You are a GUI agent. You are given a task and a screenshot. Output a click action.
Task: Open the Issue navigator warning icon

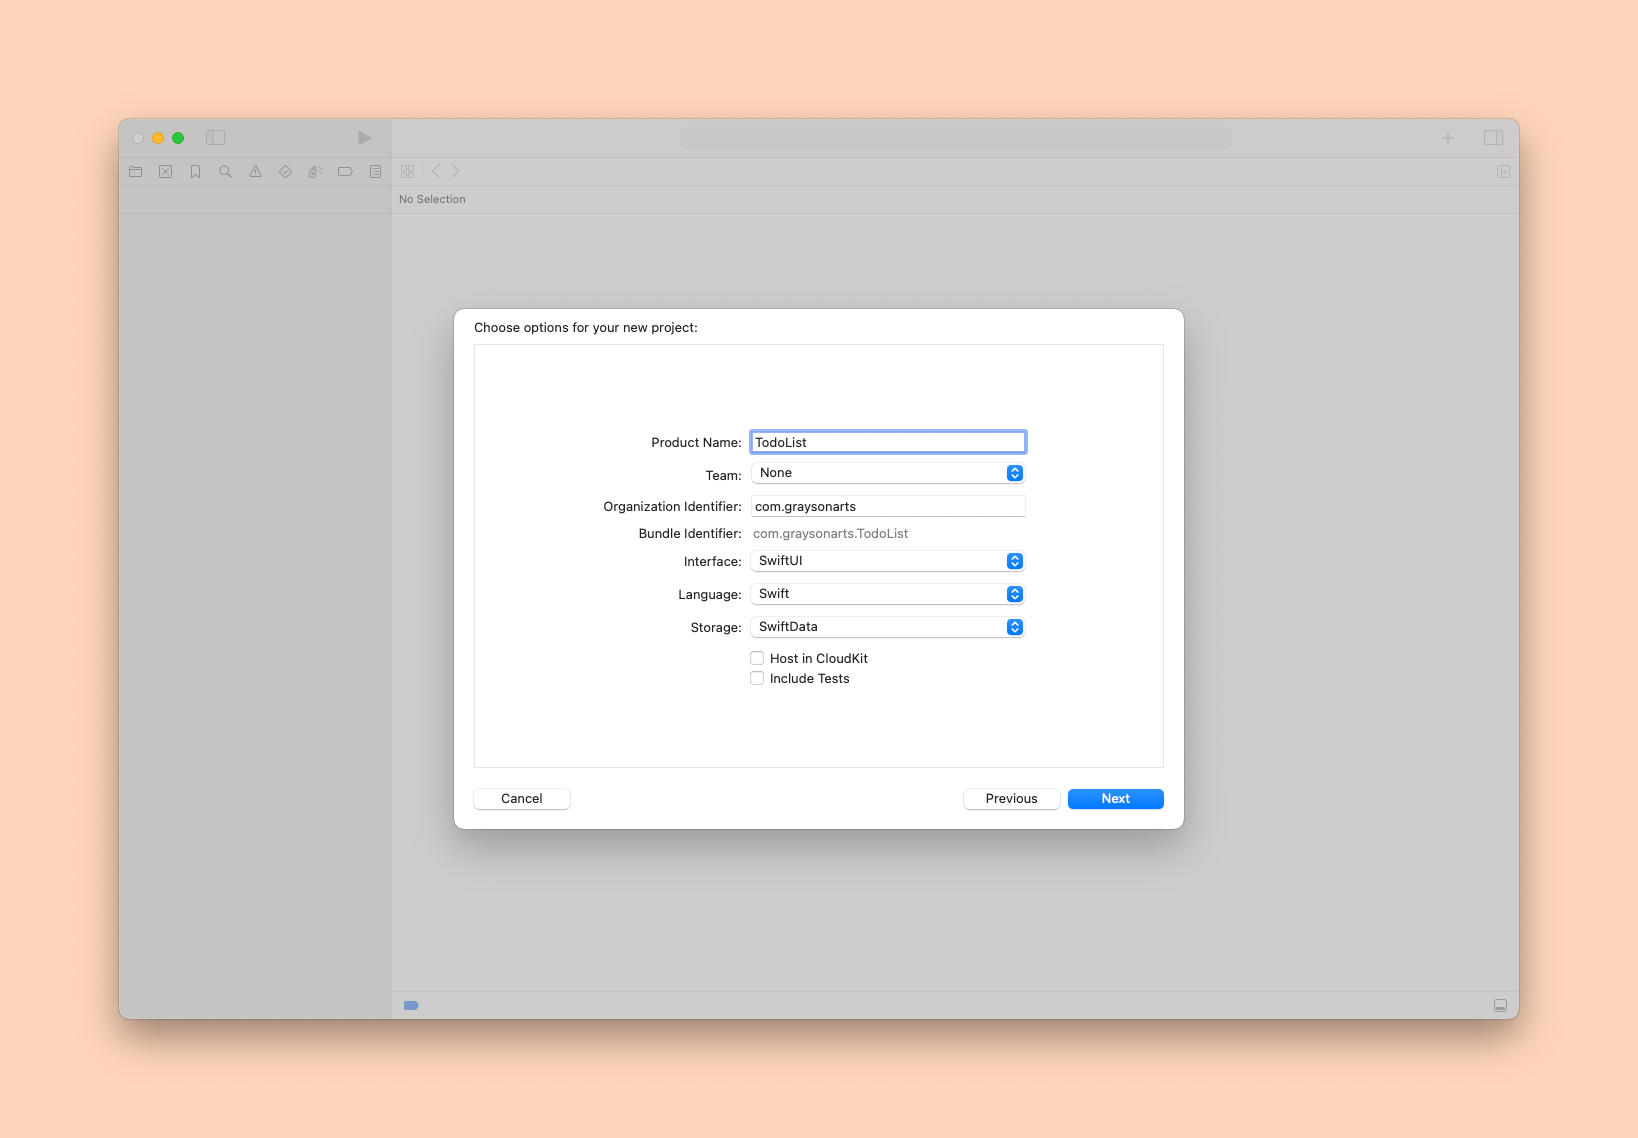(x=256, y=172)
